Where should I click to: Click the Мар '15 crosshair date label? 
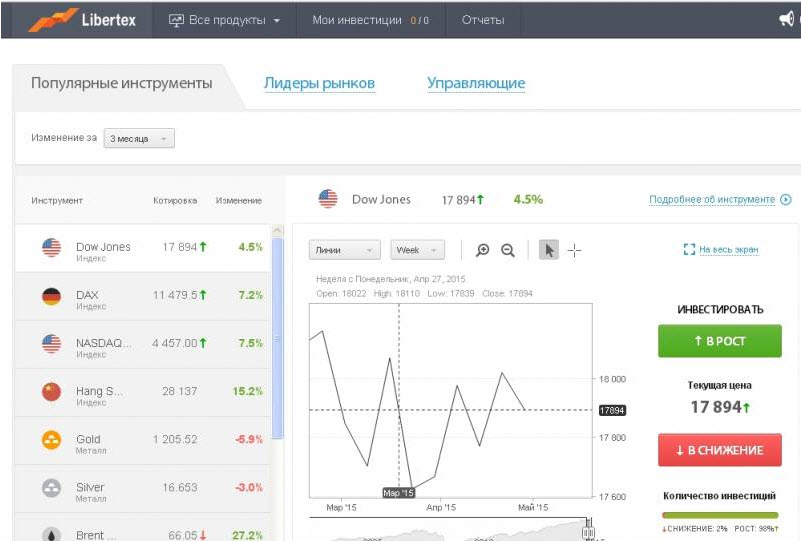[398, 493]
